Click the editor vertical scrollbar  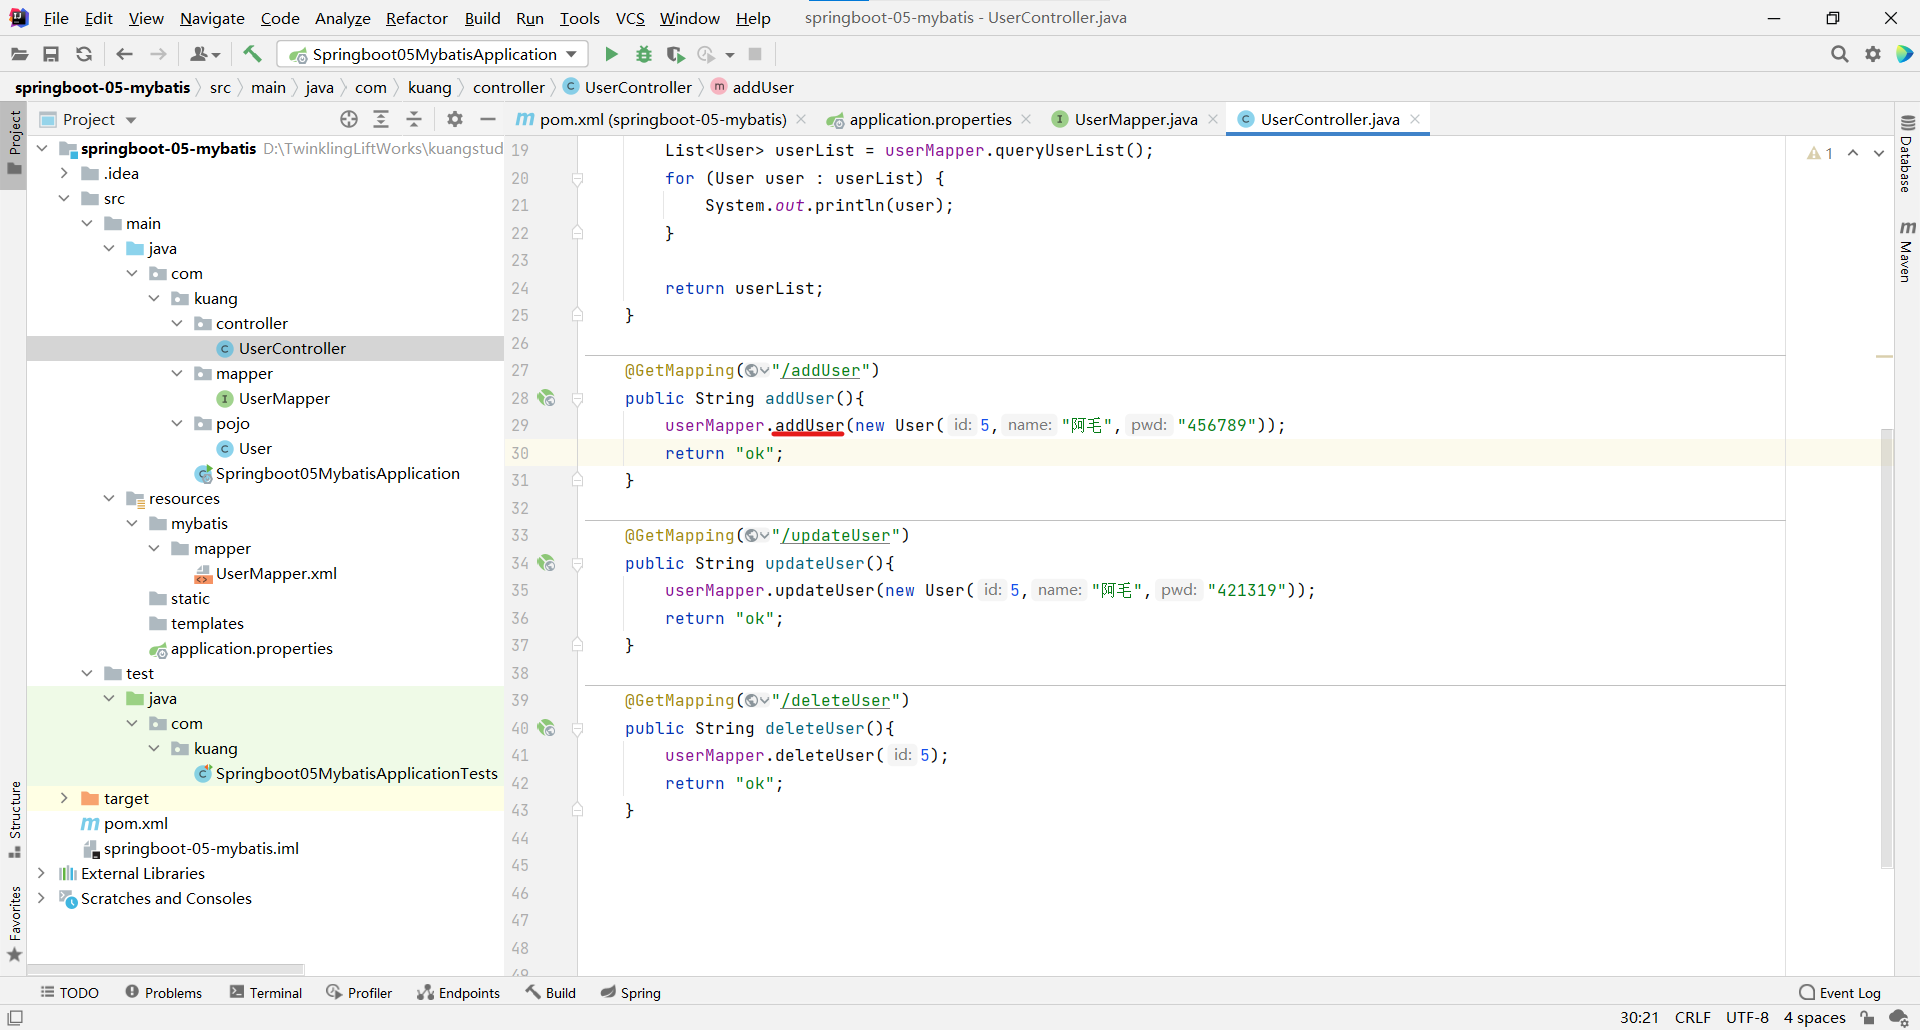click(1886, 648)
